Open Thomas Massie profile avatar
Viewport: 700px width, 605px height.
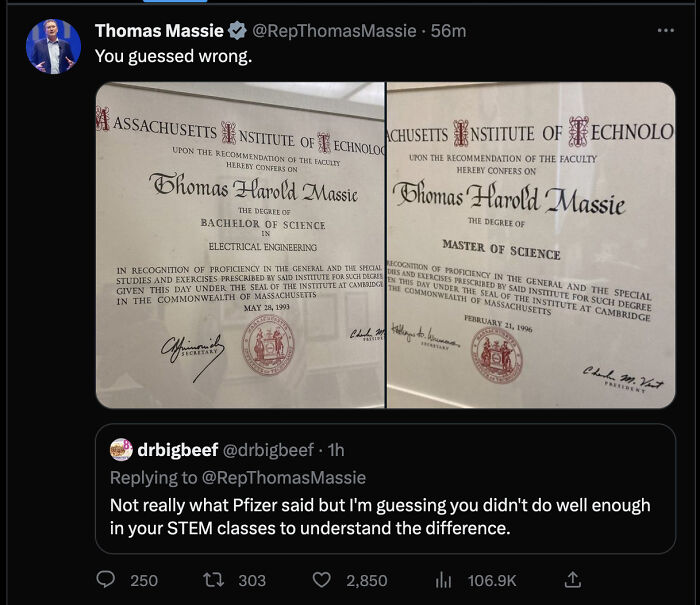click(53, 46)
